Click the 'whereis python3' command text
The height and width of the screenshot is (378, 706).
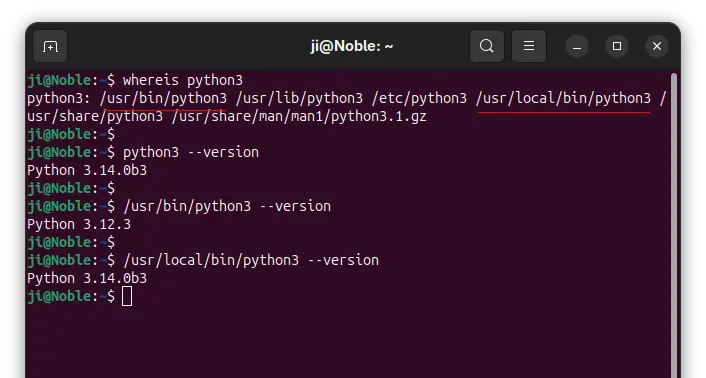[183, 80]
